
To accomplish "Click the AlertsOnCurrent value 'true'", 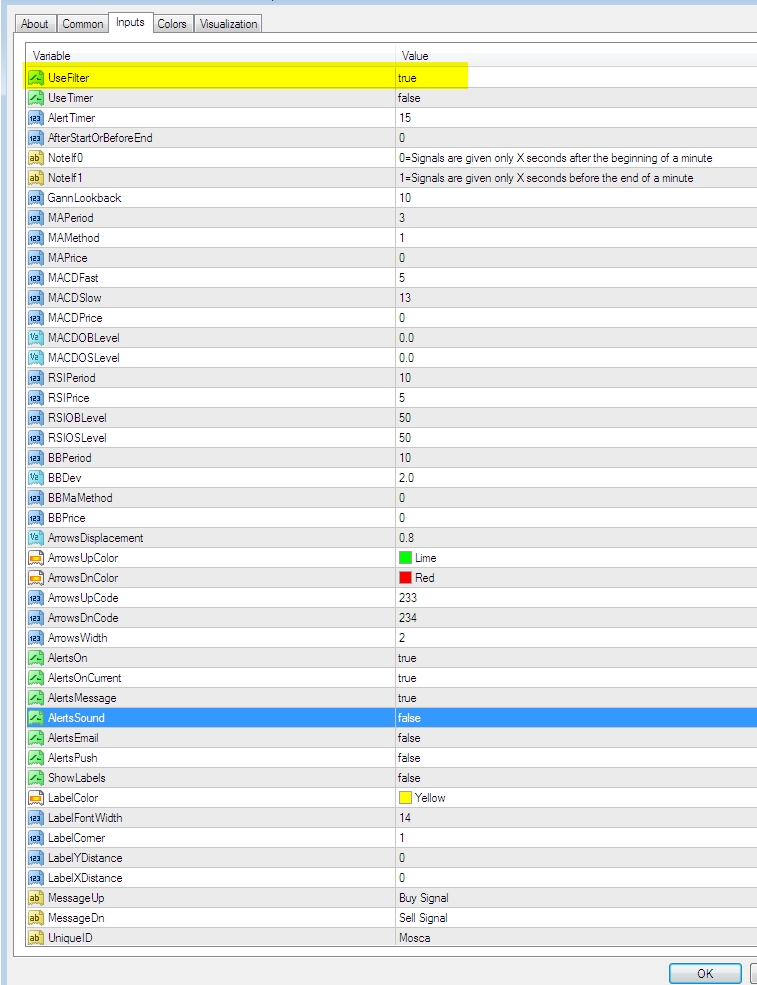I will (x=407, y=678).
